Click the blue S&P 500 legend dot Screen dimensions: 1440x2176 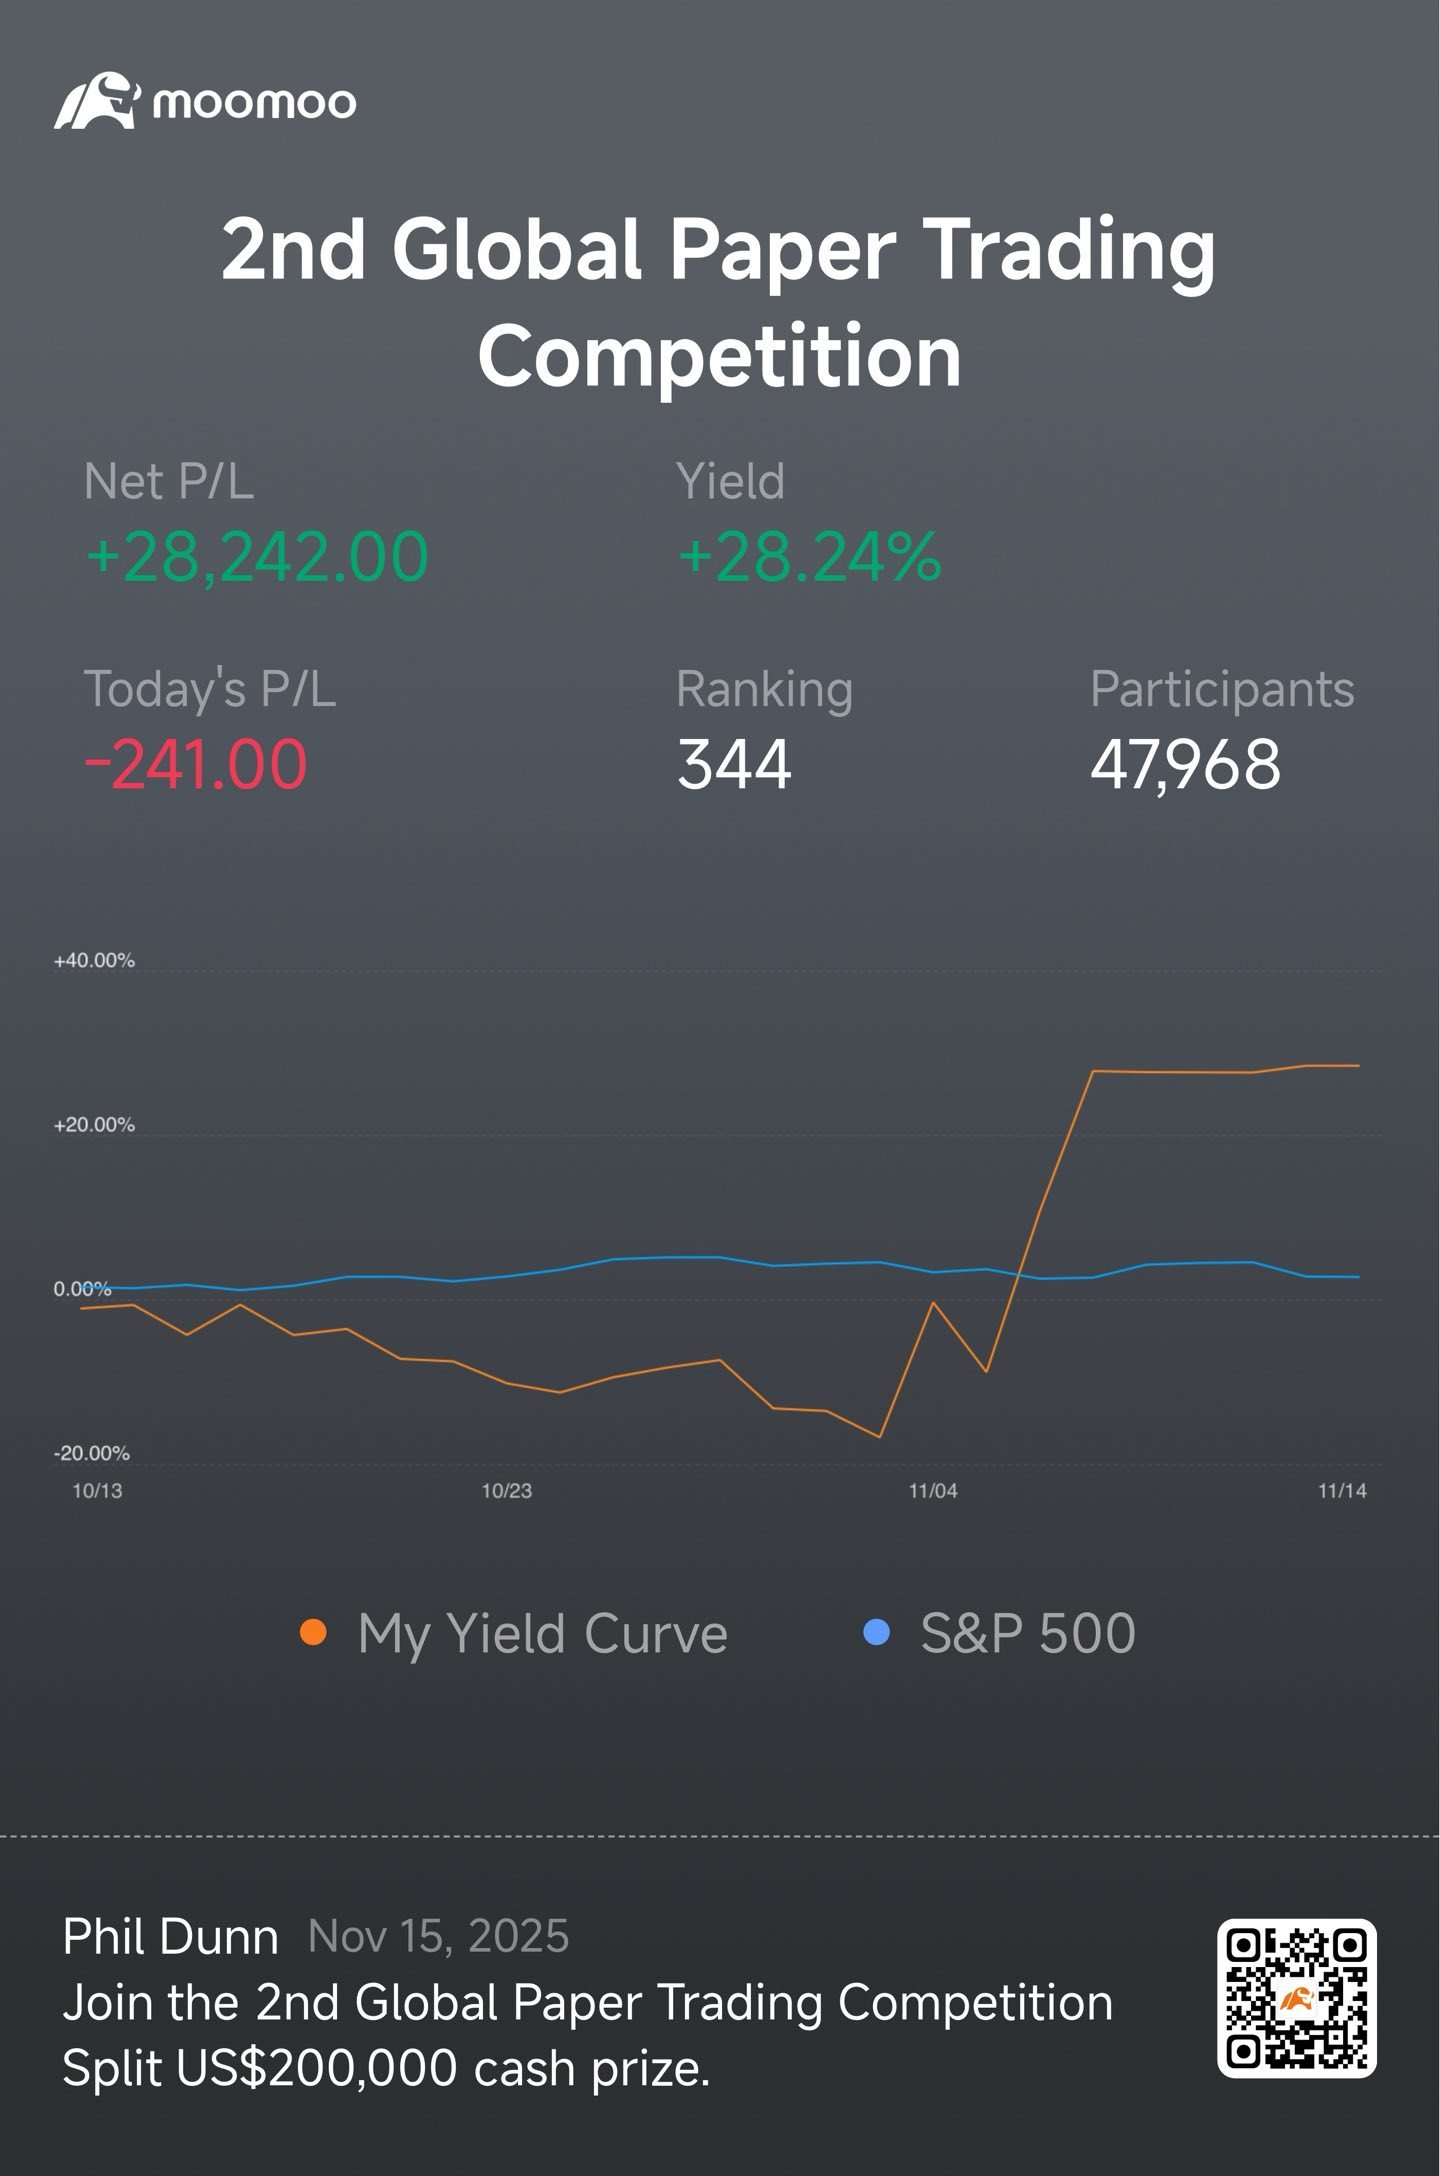(x=876, y=1633)
